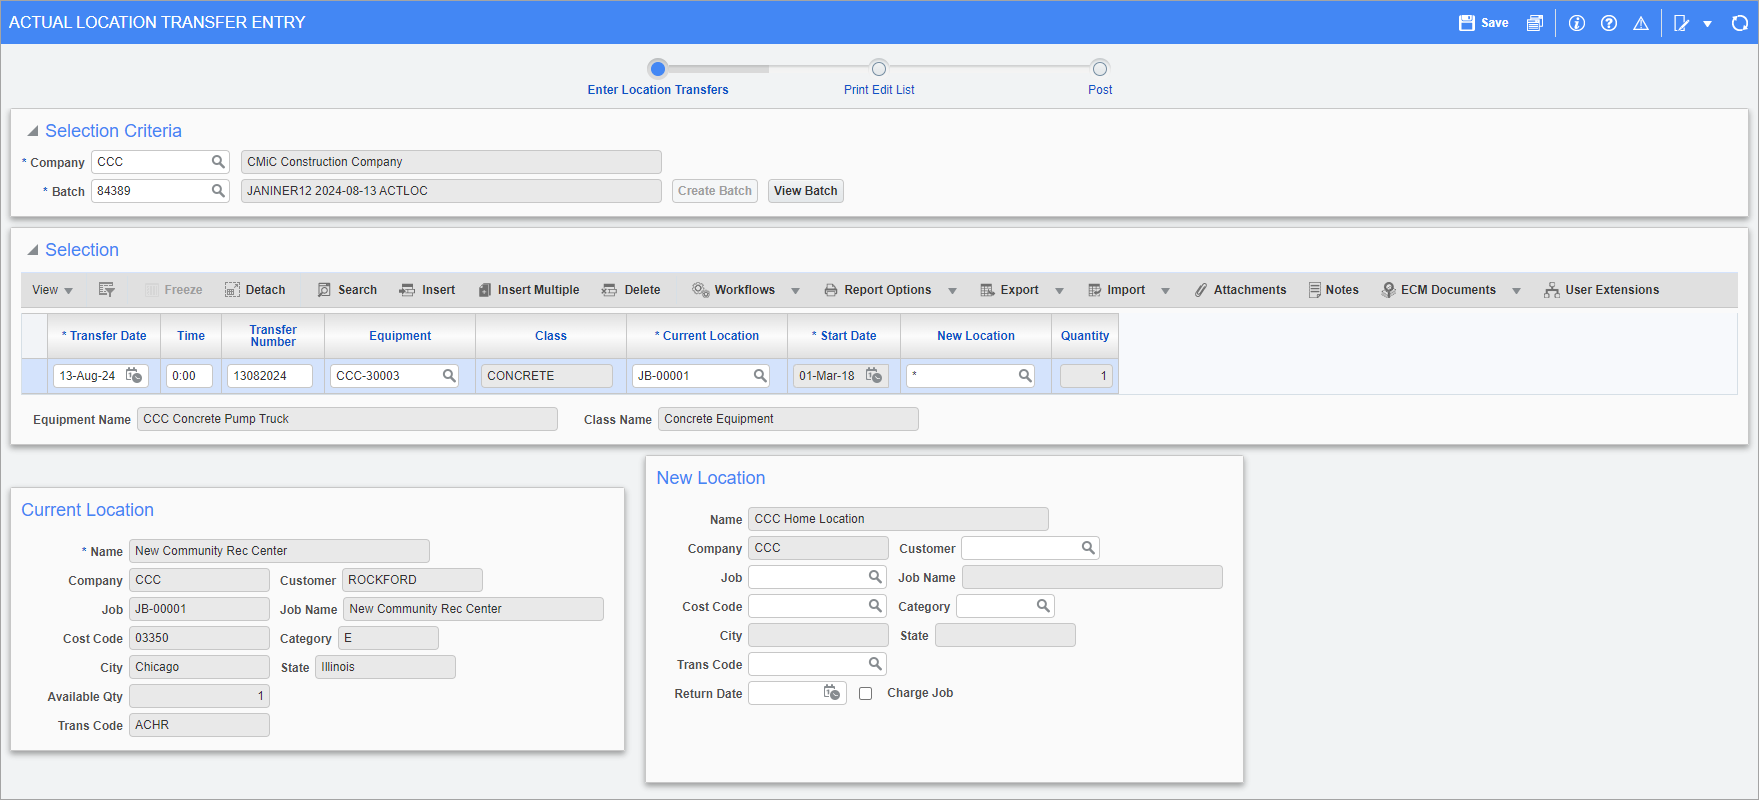This screenshot has height=800, width=1759.
Task: Open the View menu in Selection toolbar
Action: tap(52, 290)
